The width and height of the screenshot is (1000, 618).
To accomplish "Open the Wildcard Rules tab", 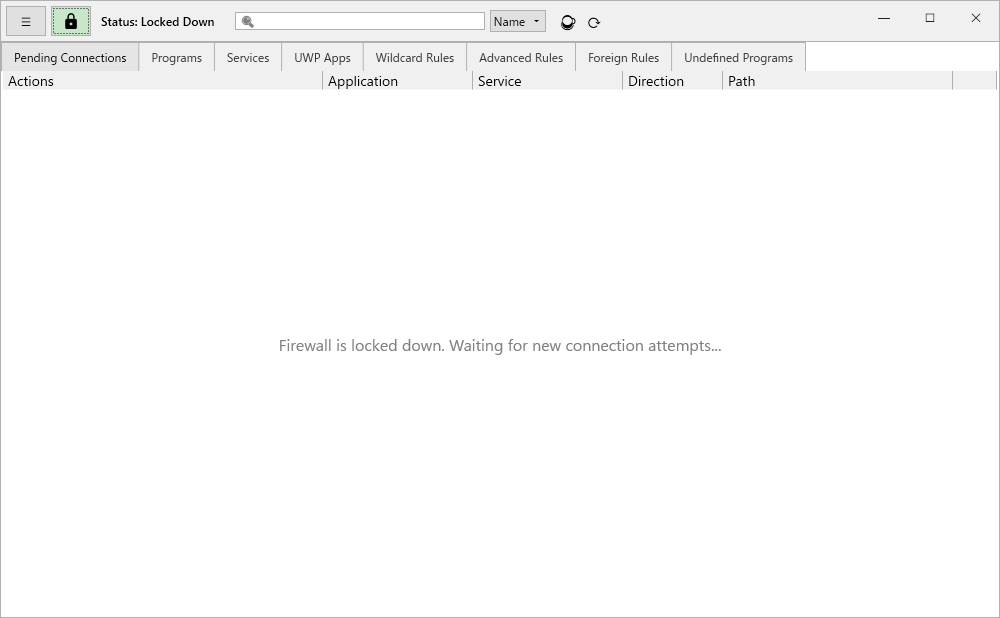I will coord(415,57).
